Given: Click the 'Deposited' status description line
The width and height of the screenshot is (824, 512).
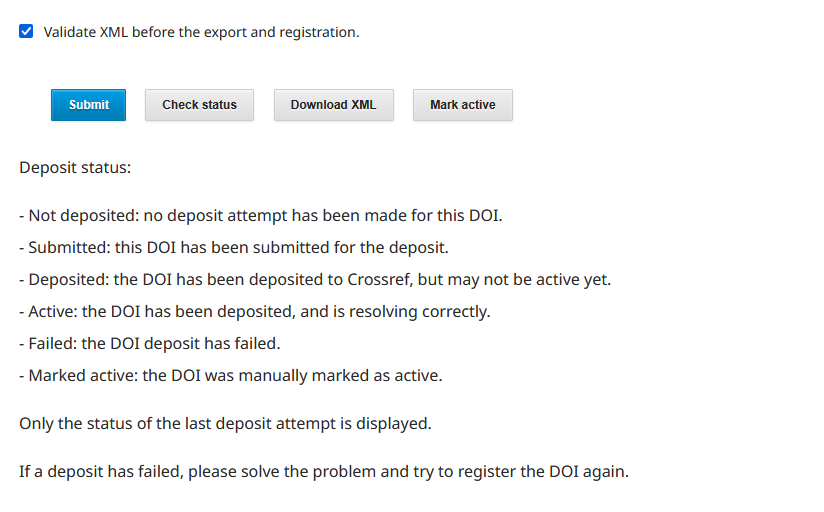Looking at the screenshot, I should click(315, 279).
